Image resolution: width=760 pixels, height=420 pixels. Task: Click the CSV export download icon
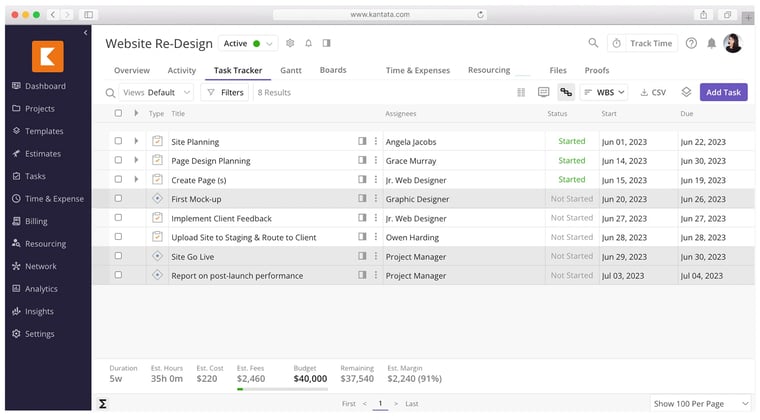(x=652, y=92)
